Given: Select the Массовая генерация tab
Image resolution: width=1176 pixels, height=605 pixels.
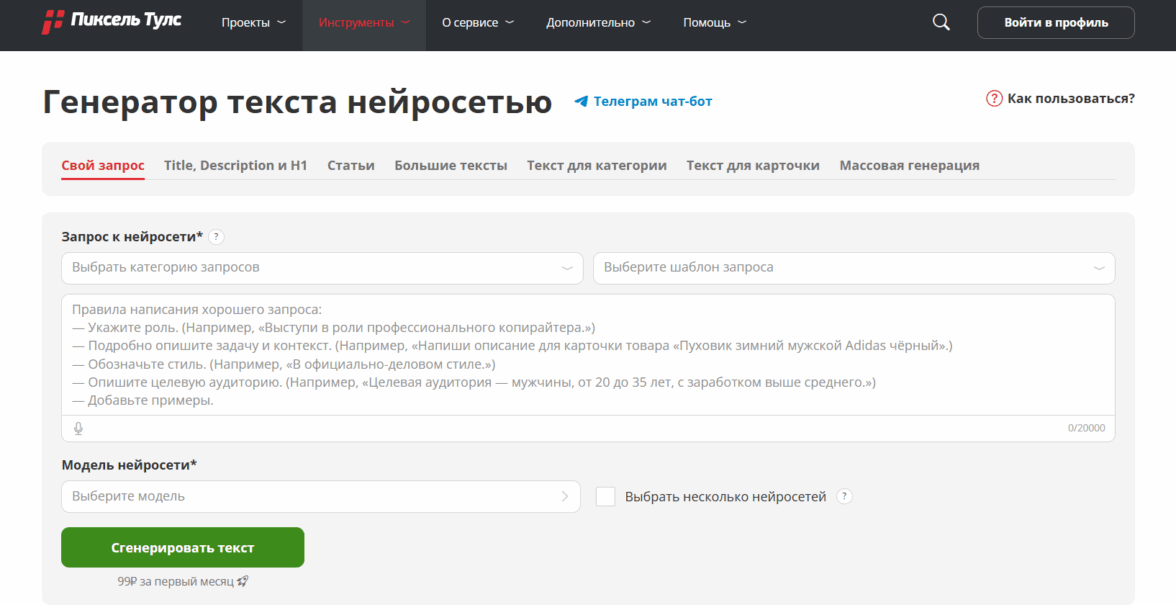Looking at the screenshot, I should pyautogui.click(x=909, y=165).
